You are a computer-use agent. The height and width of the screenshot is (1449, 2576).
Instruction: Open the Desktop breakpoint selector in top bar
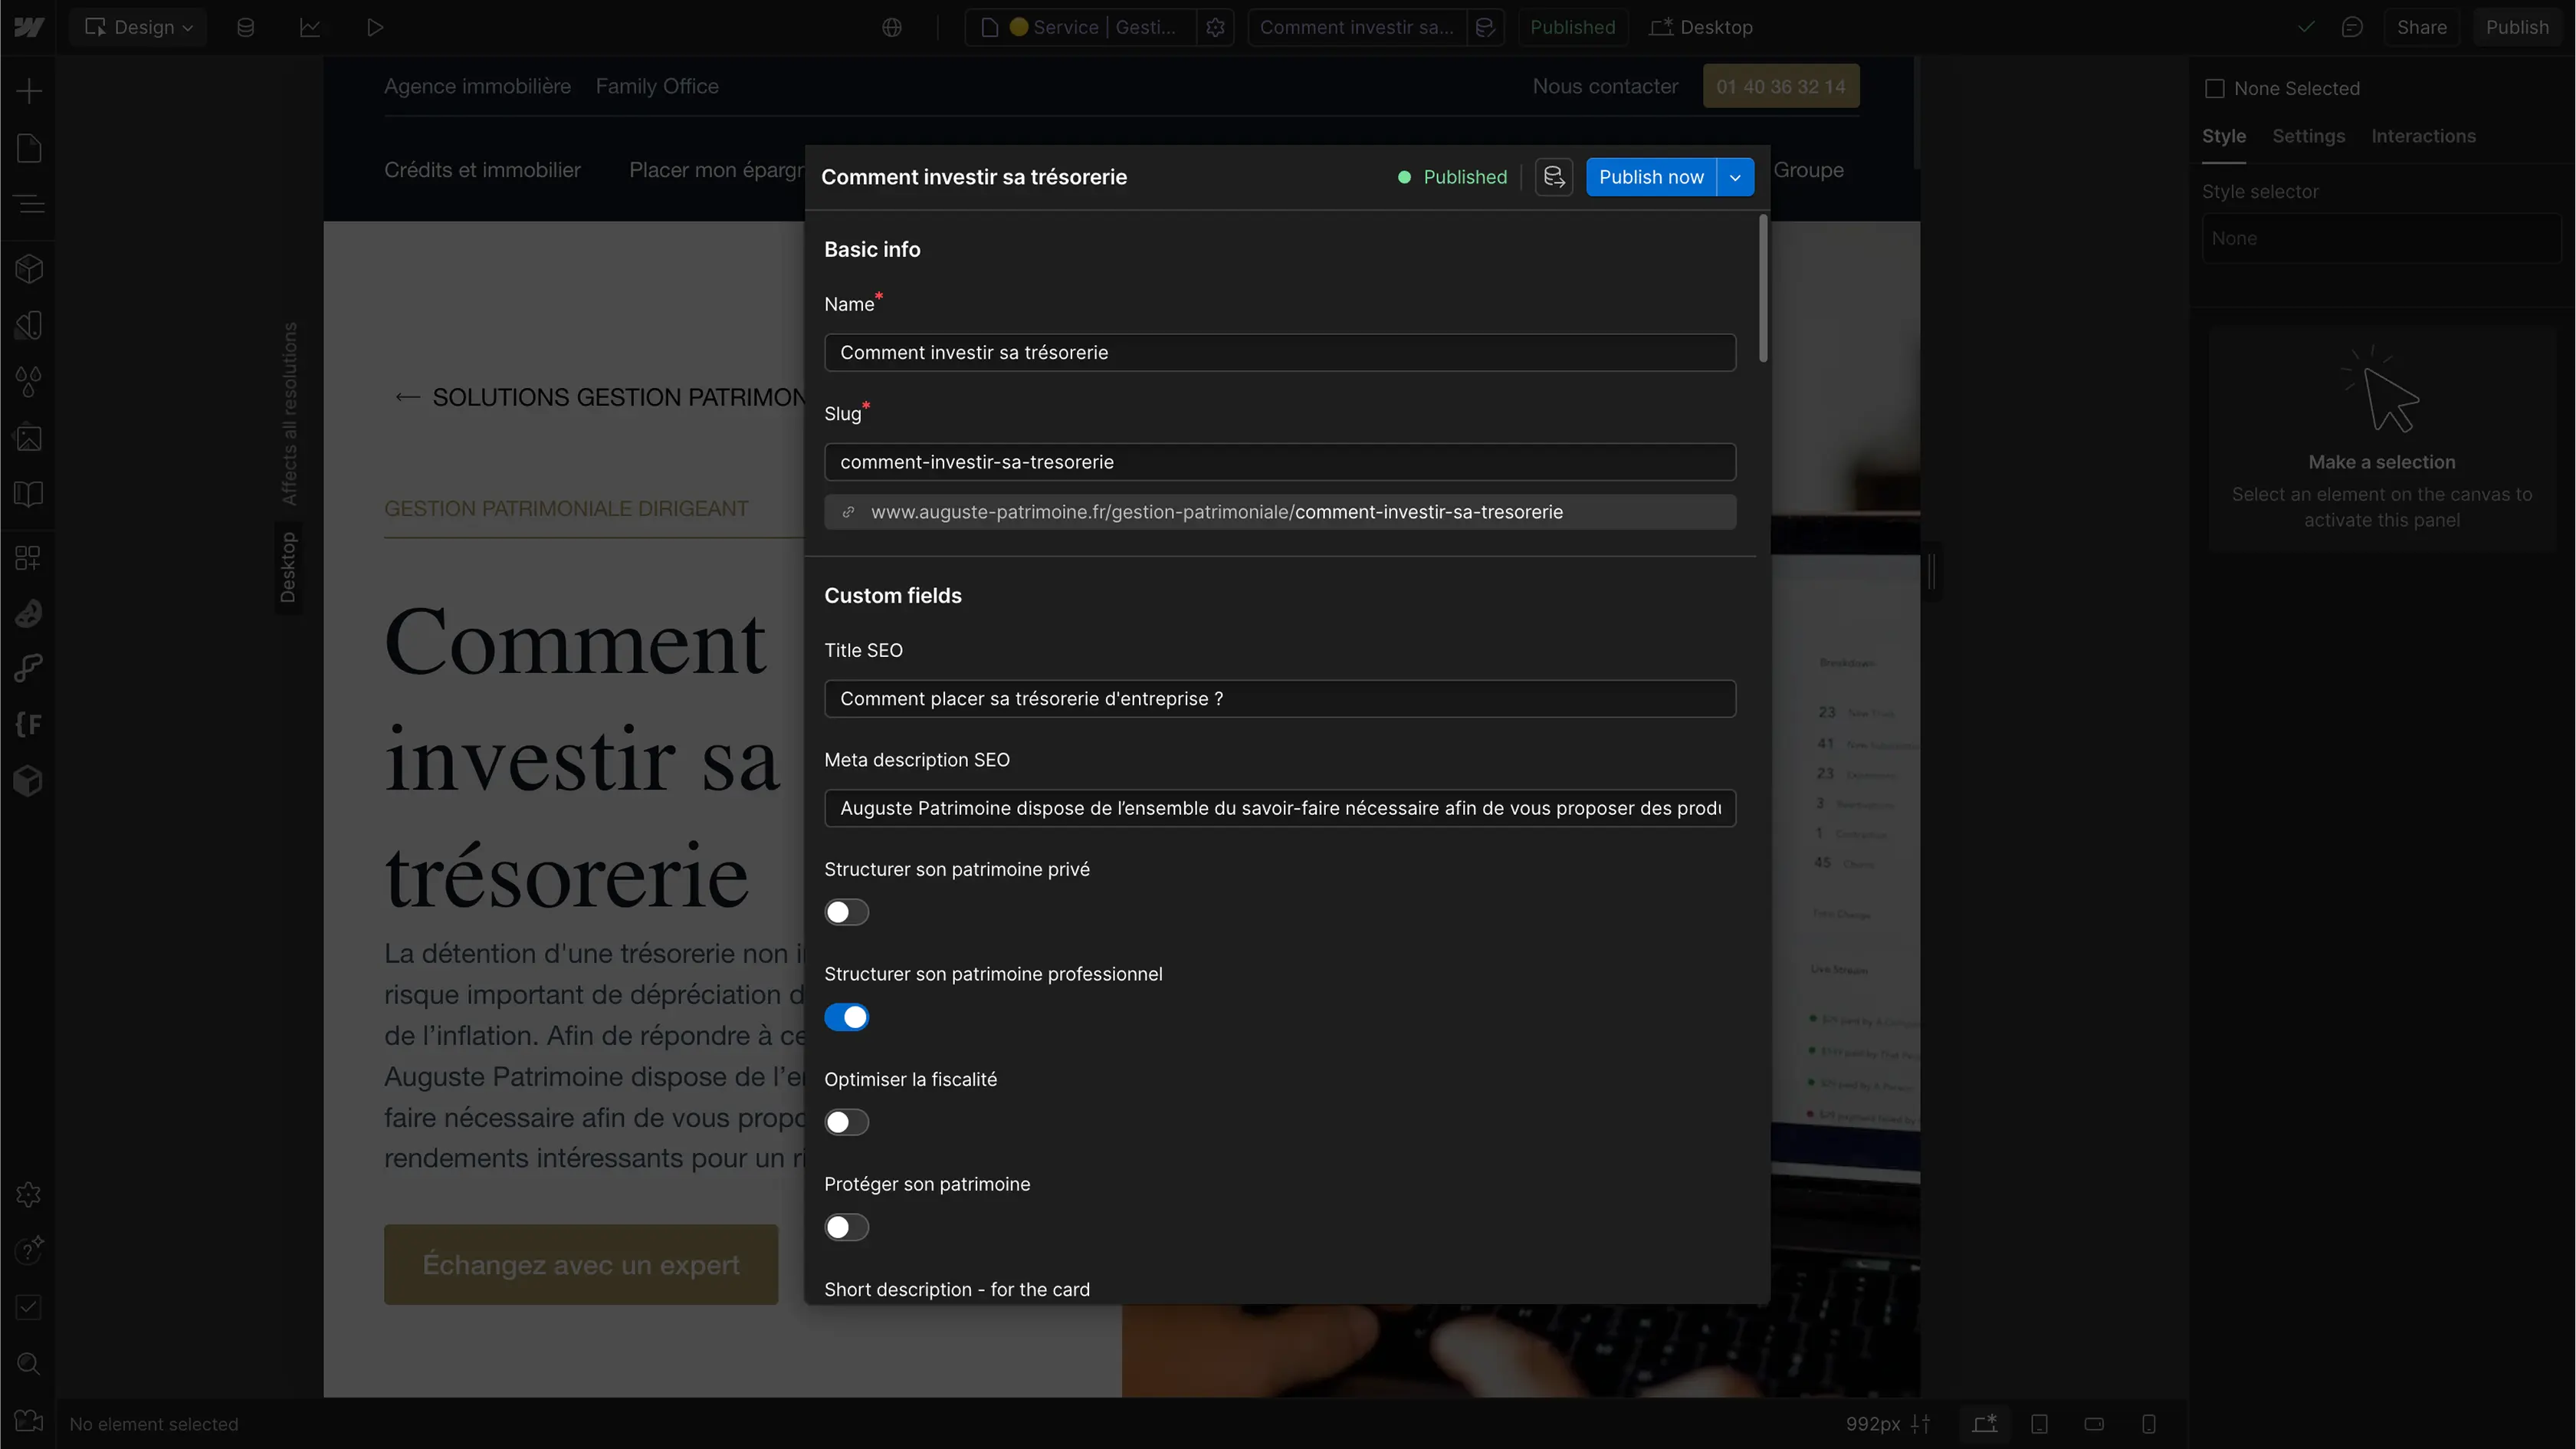(x=1701, y=27)
